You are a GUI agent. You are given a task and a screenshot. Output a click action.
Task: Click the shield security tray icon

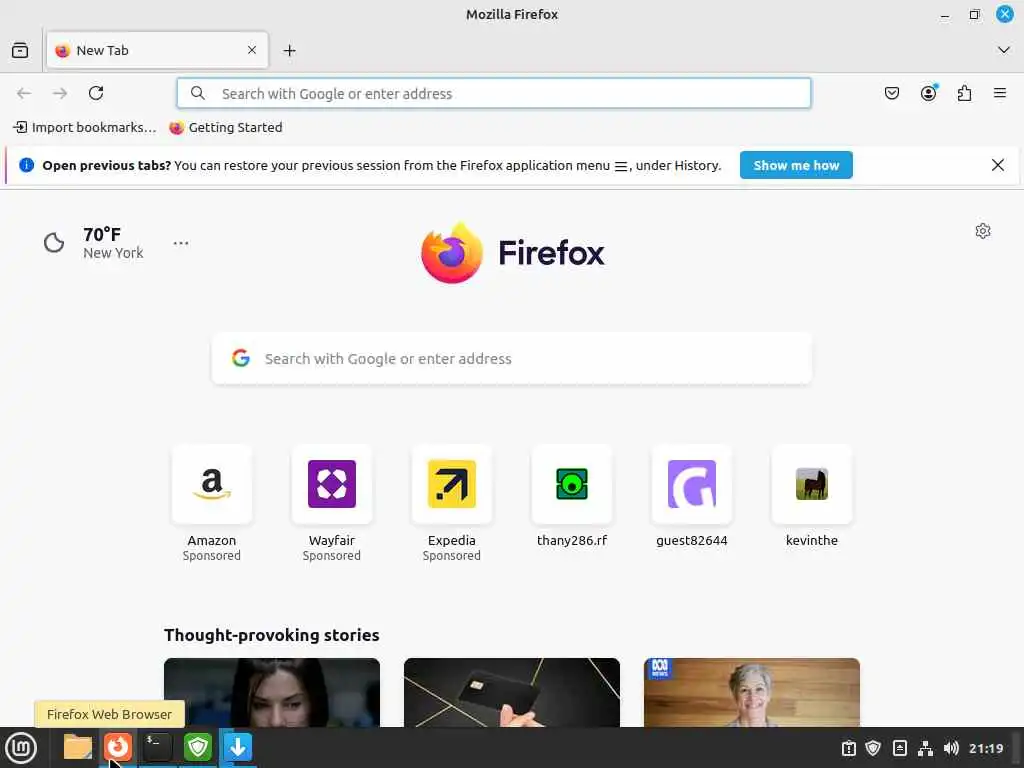point(873,748)
